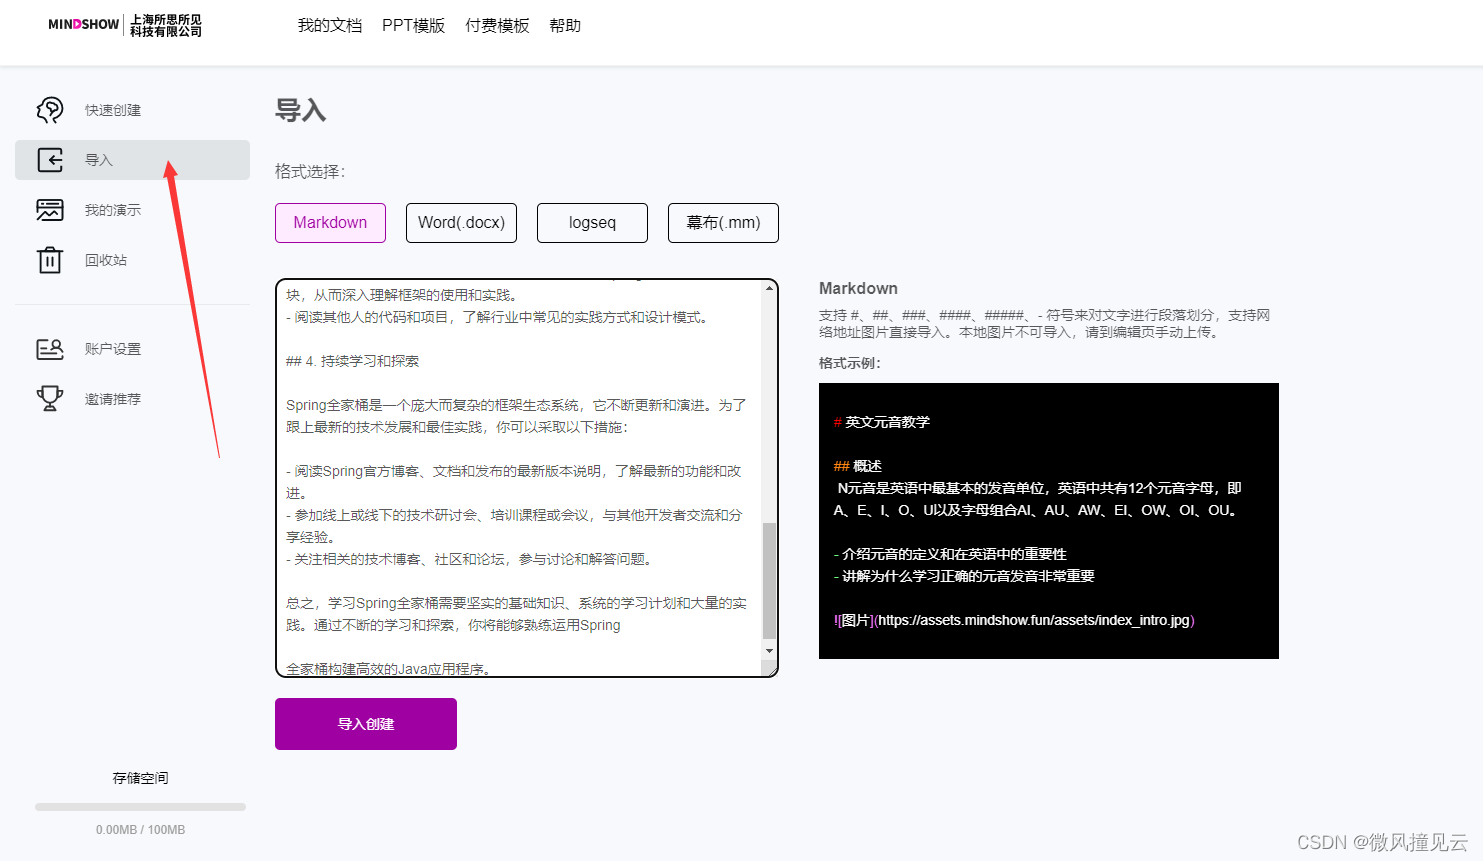
Task: Click the quick create head icon
Action: [50, 110]
